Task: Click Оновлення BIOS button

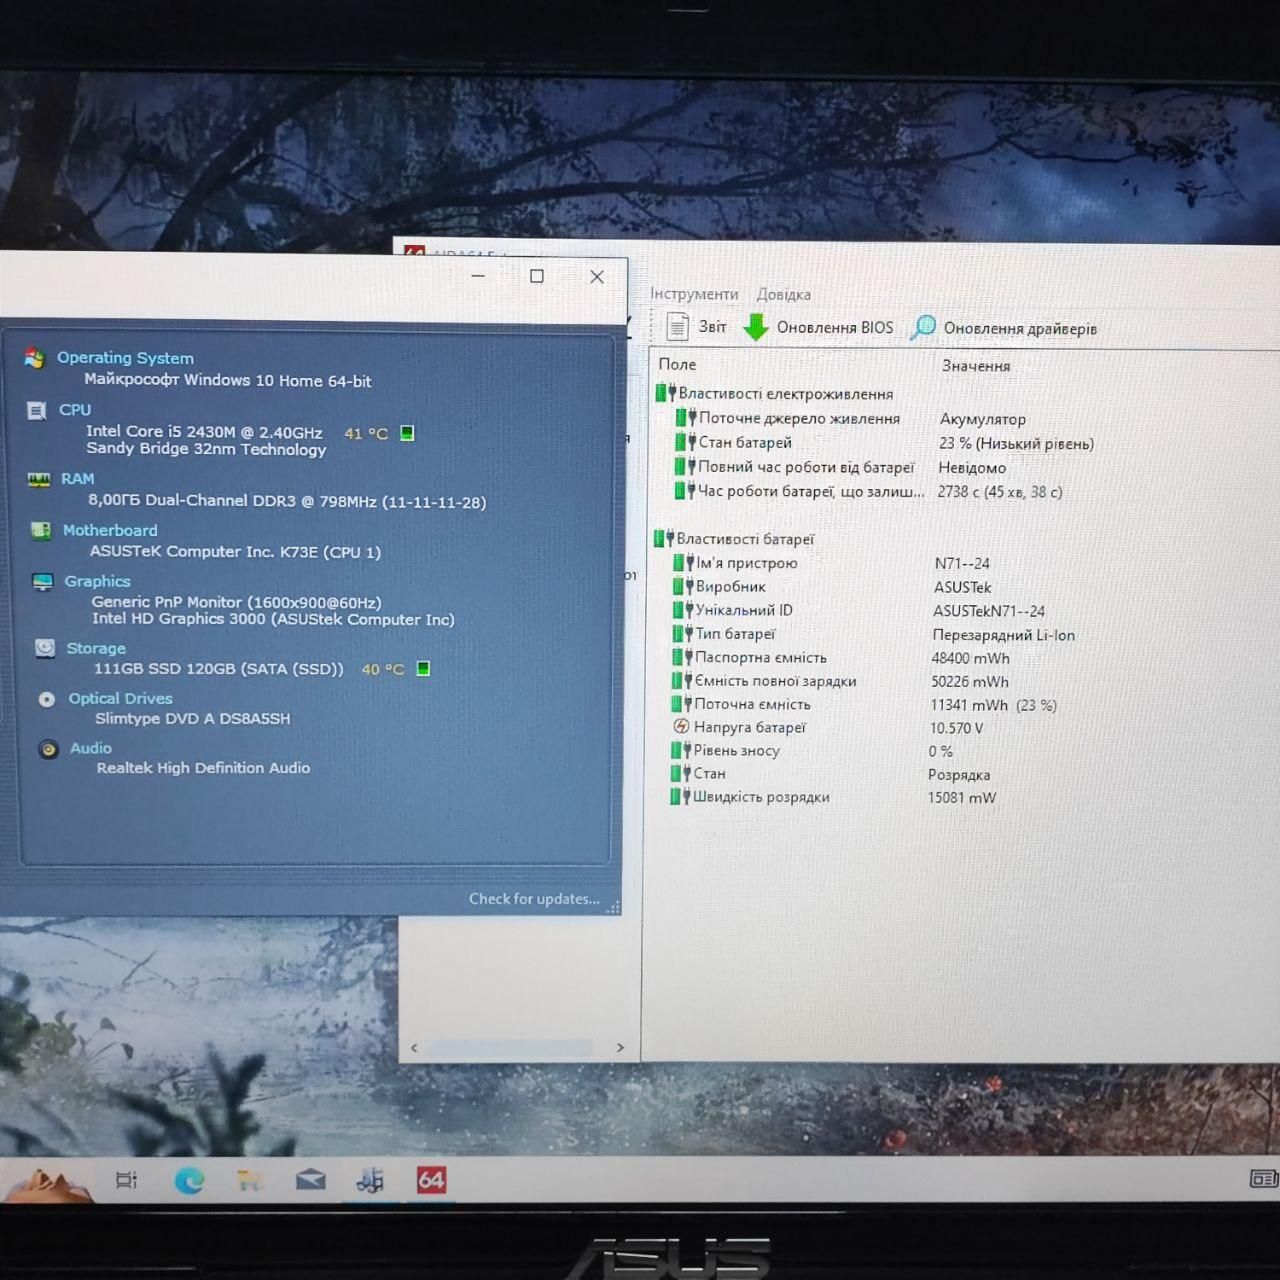Action: coord(819,327)
